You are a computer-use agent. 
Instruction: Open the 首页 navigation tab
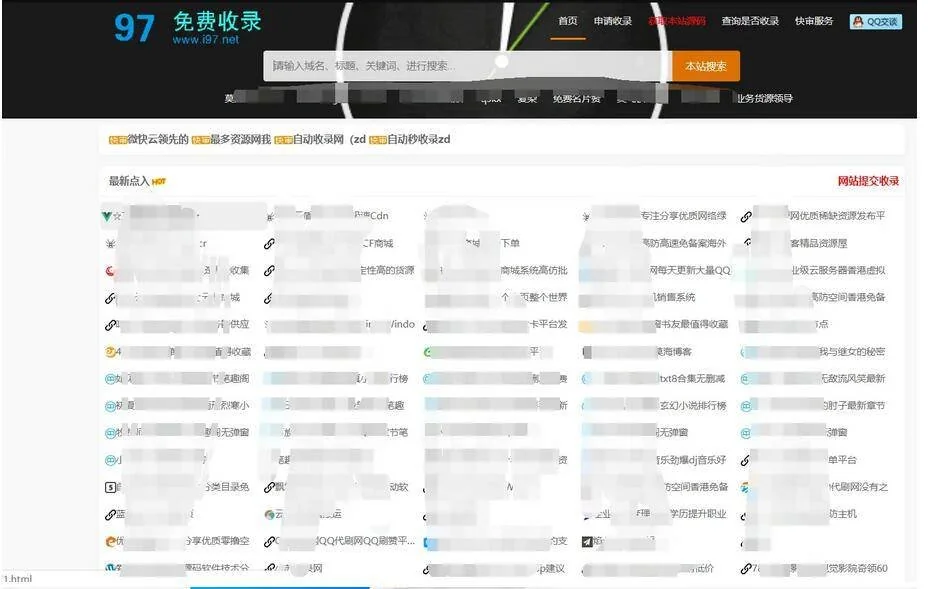click(567, 21)
